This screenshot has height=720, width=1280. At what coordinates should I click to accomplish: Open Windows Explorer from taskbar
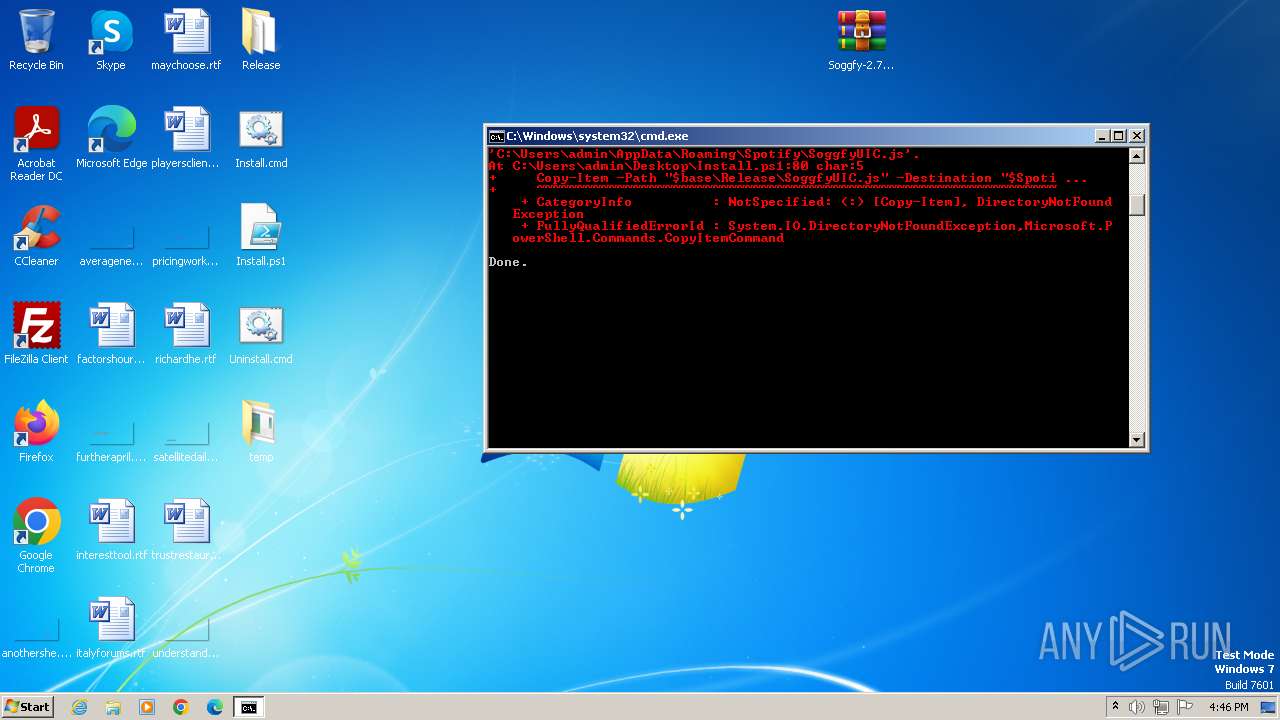[x=113, y=707]
